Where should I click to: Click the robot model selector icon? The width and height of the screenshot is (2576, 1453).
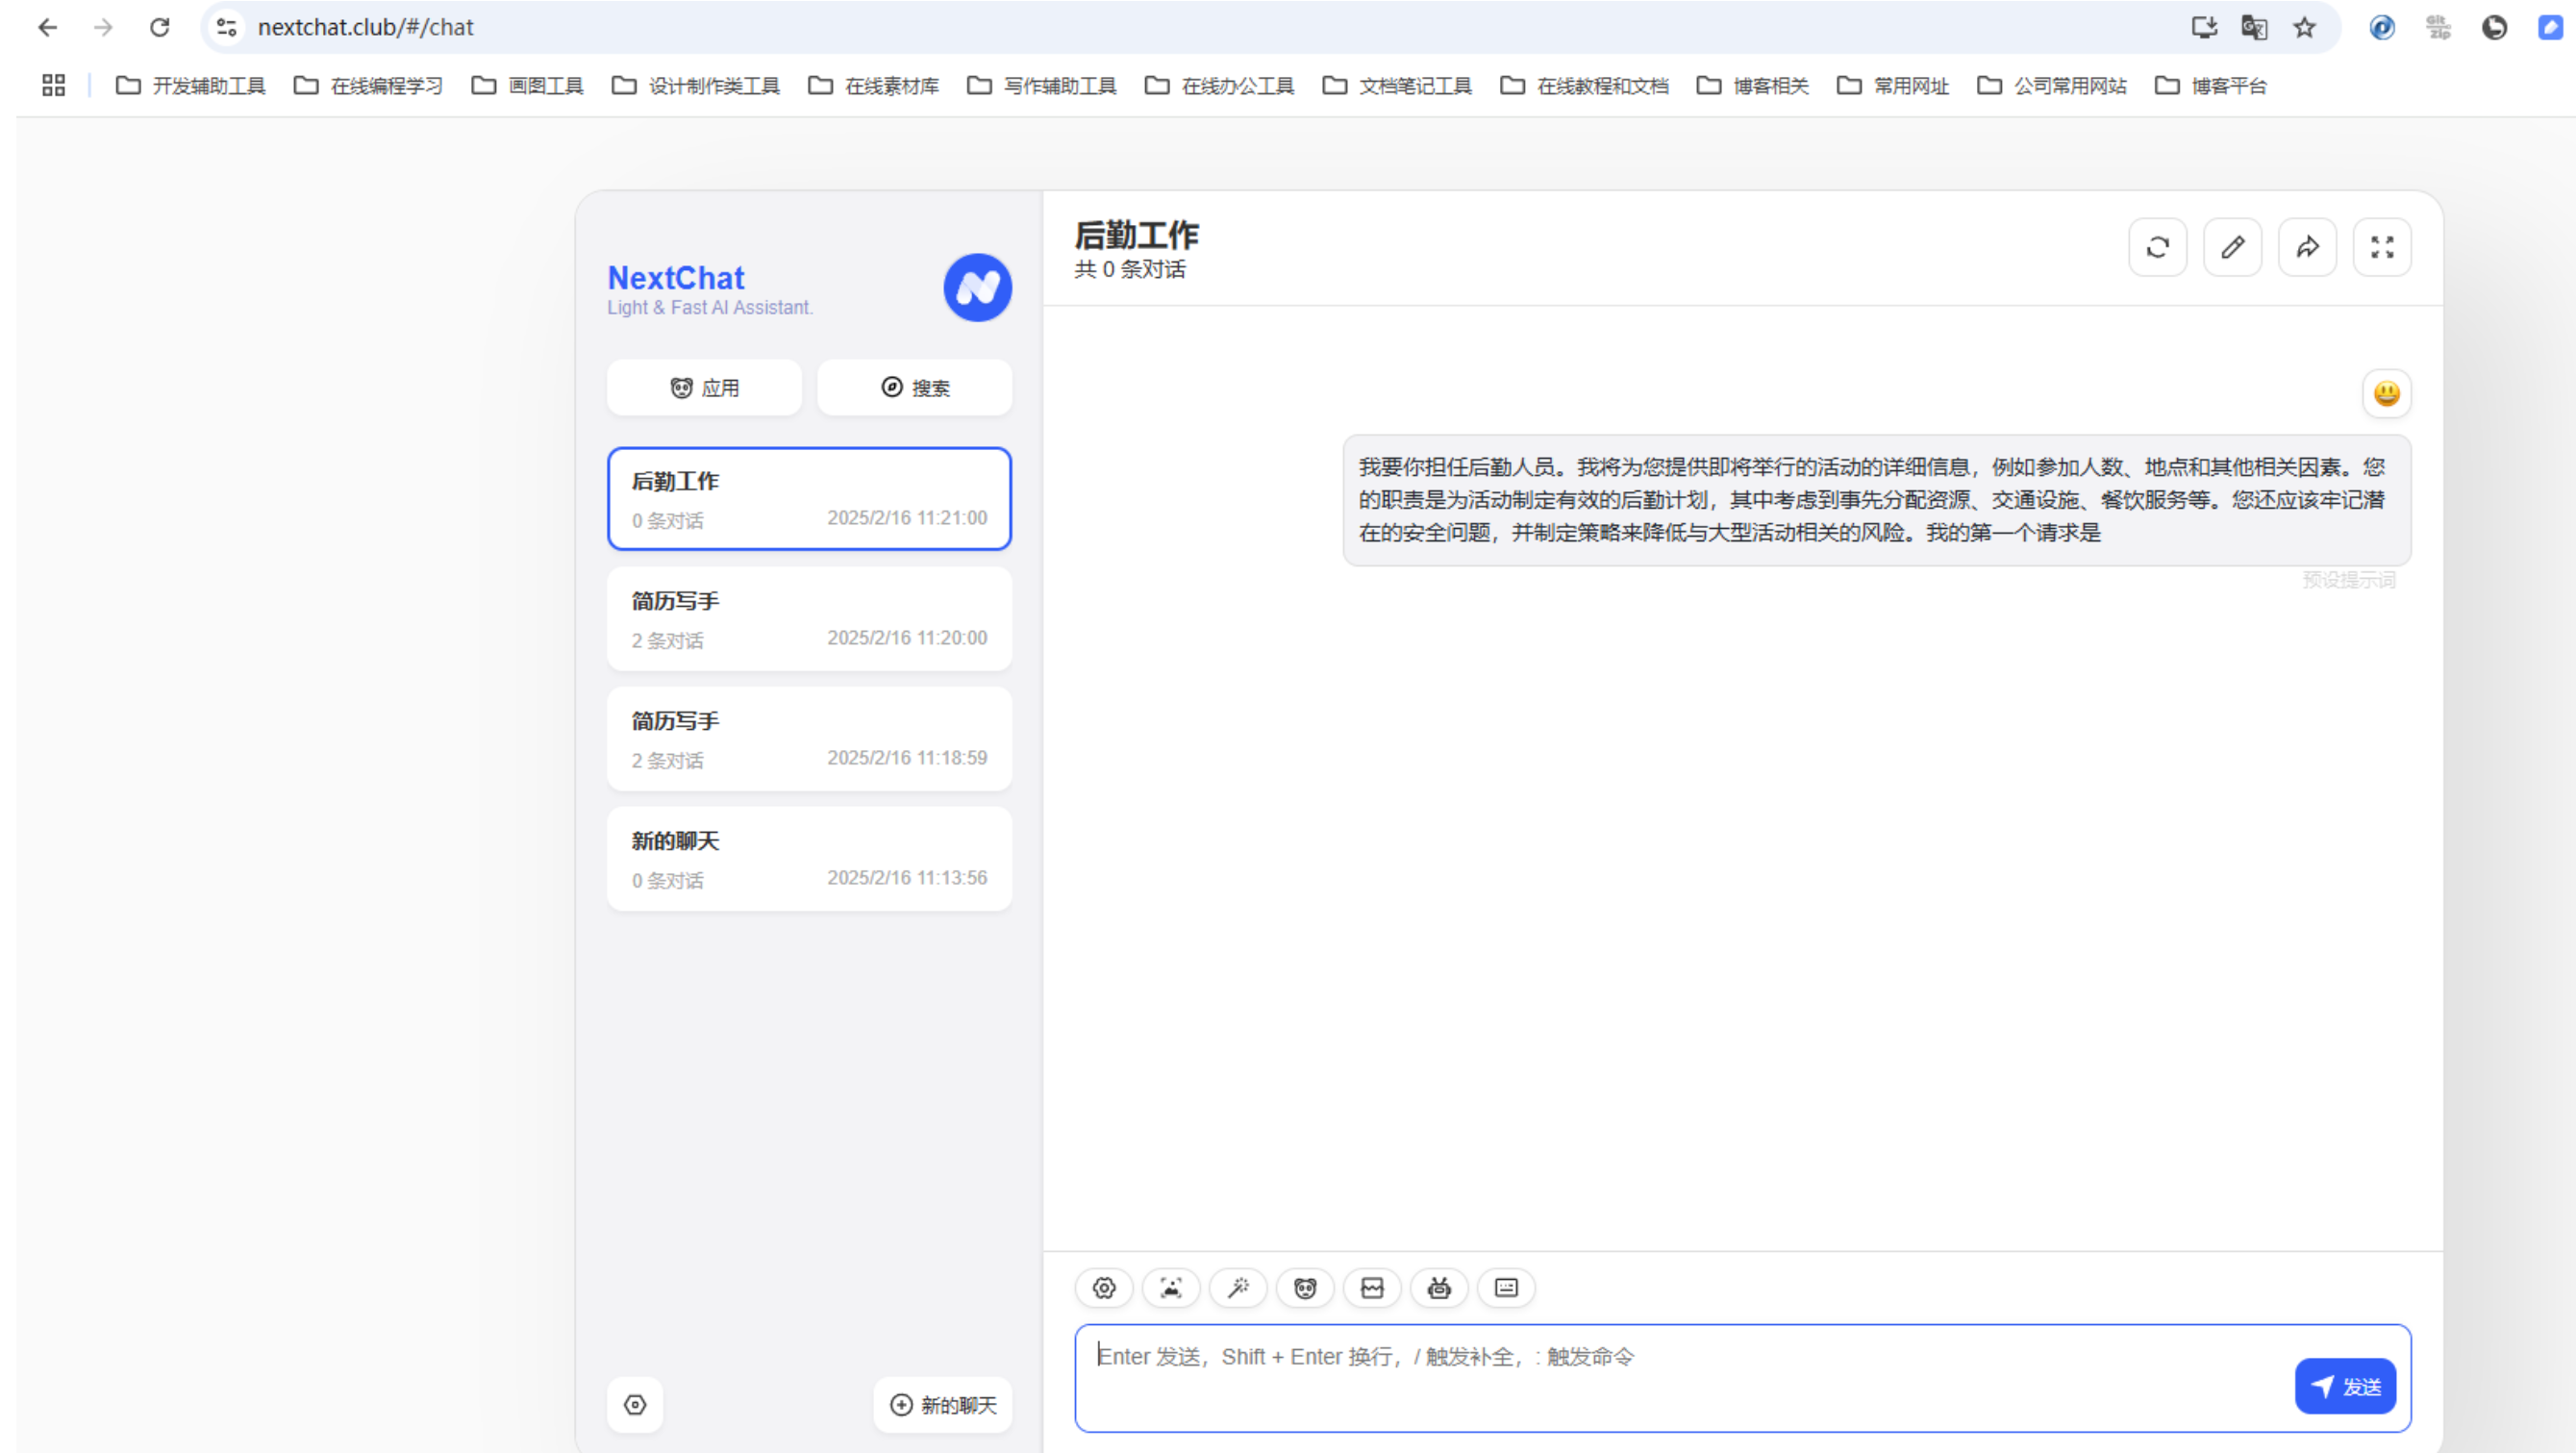pos(1438,1288)
